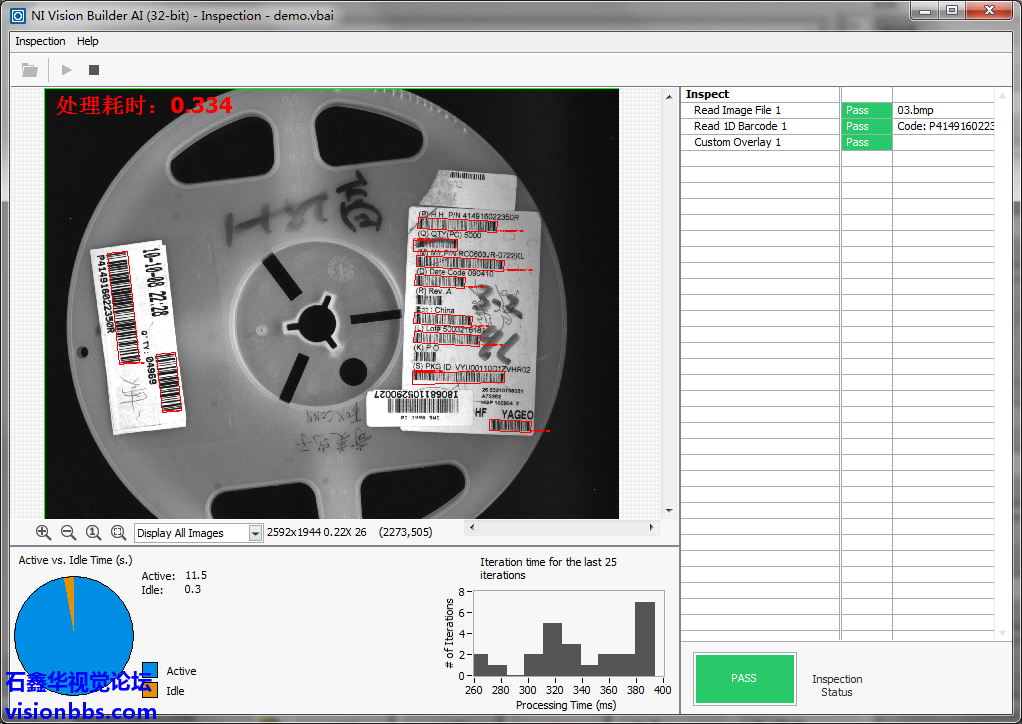Viewport: 1022px width, 724px height.
Task: Maximize the Vision Builder window
Action: (952, 10)
